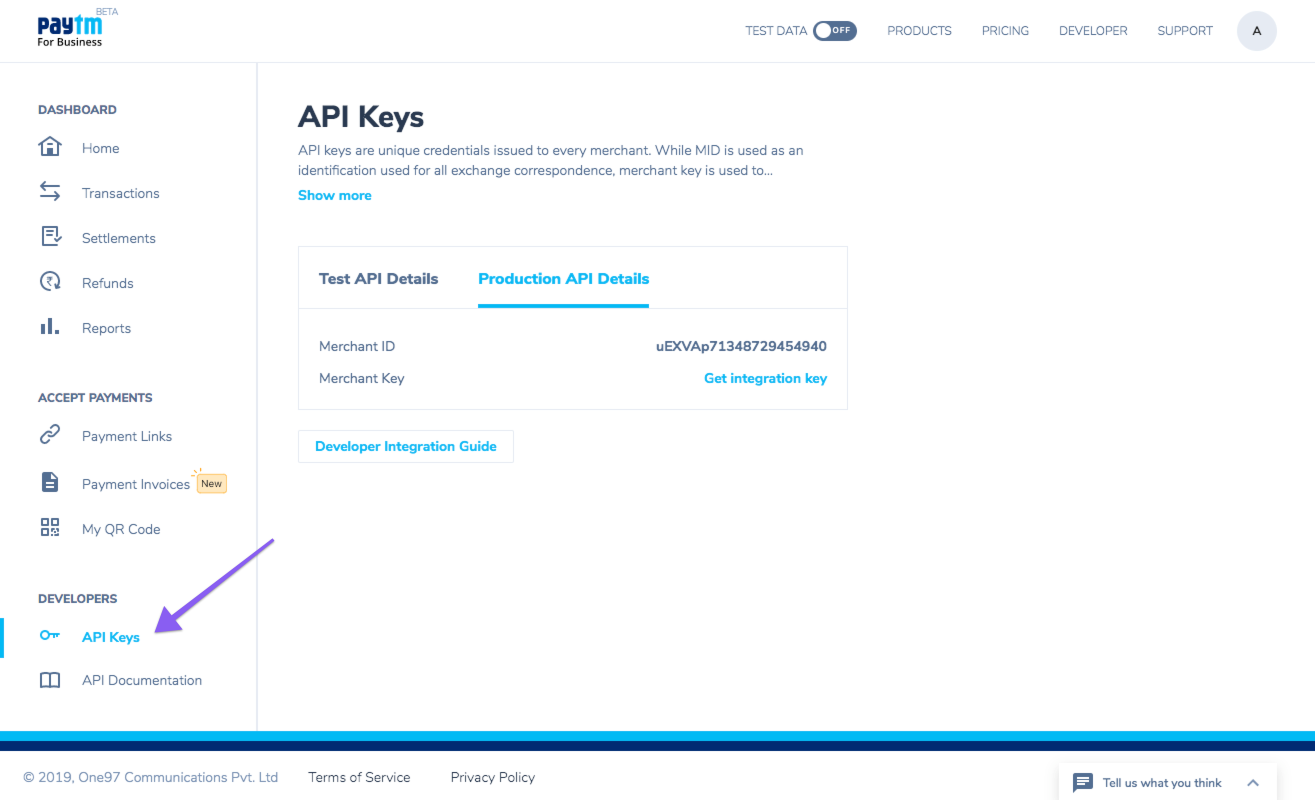
Task: Open Reports page
Action: pos(106,328)
